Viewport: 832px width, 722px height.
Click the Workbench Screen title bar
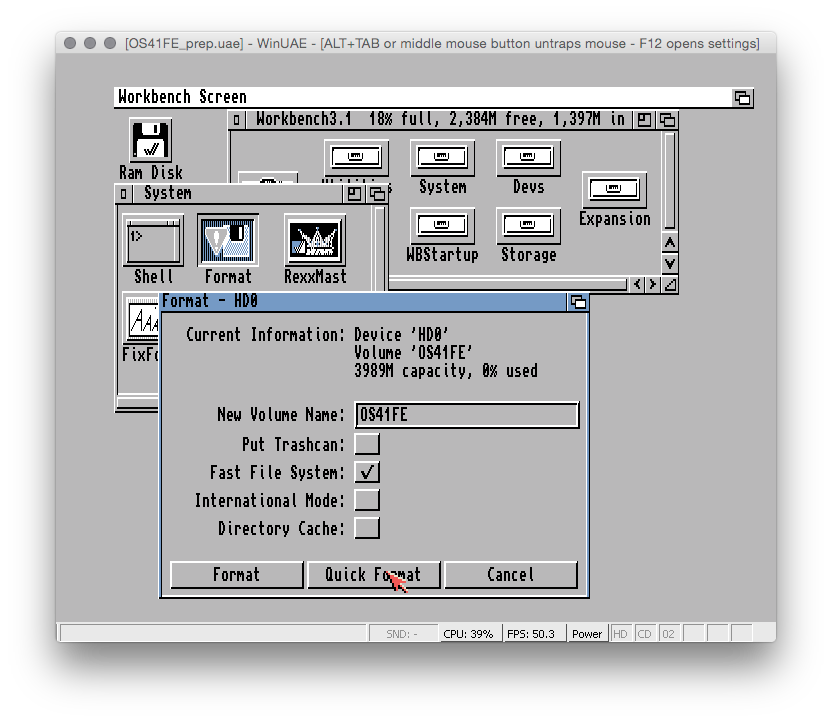point(423,98)
